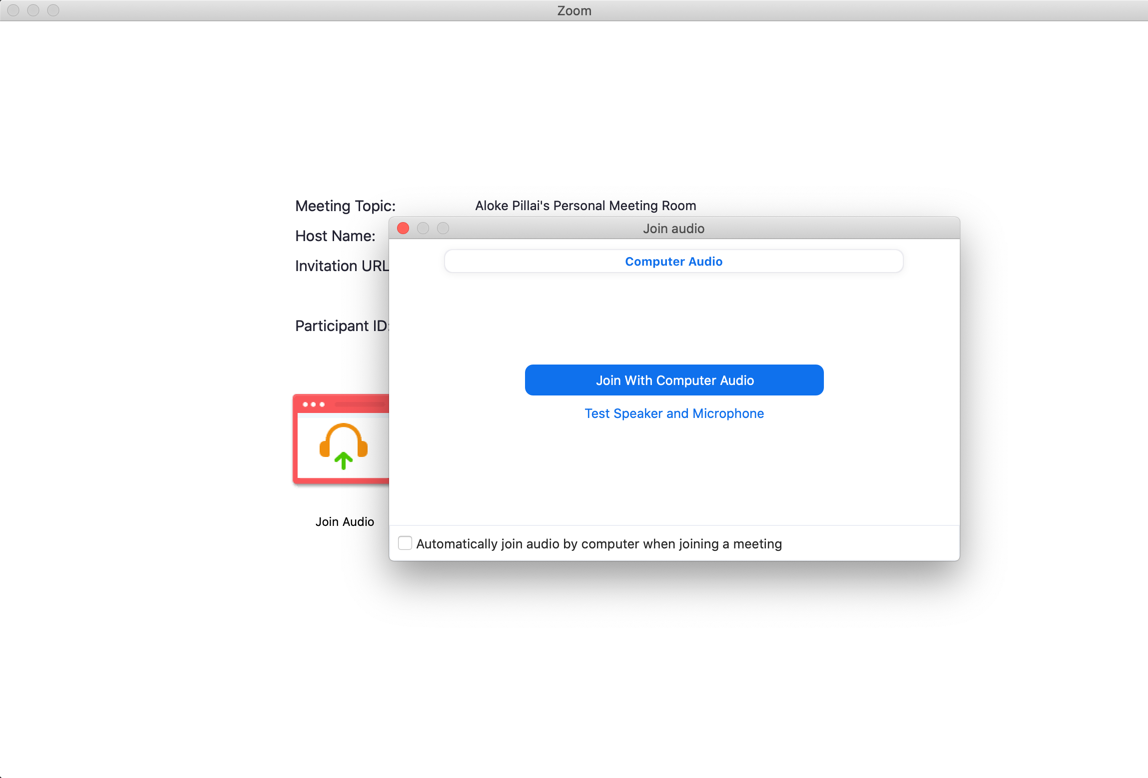Close the Join audio dialog via red button

[x=403, y=228]
